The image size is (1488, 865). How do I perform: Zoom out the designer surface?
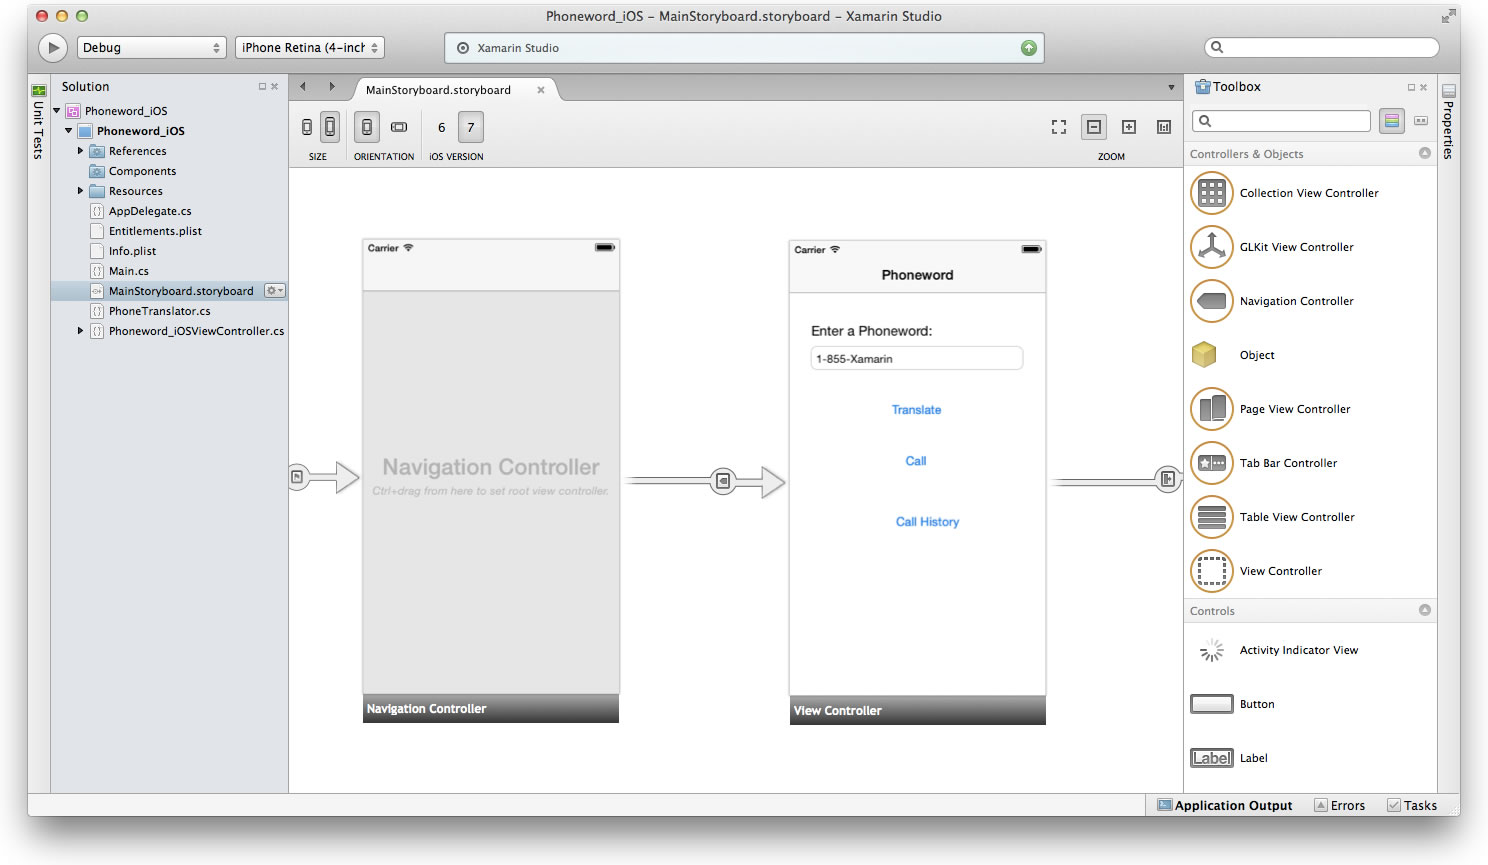click(1094, 127)
